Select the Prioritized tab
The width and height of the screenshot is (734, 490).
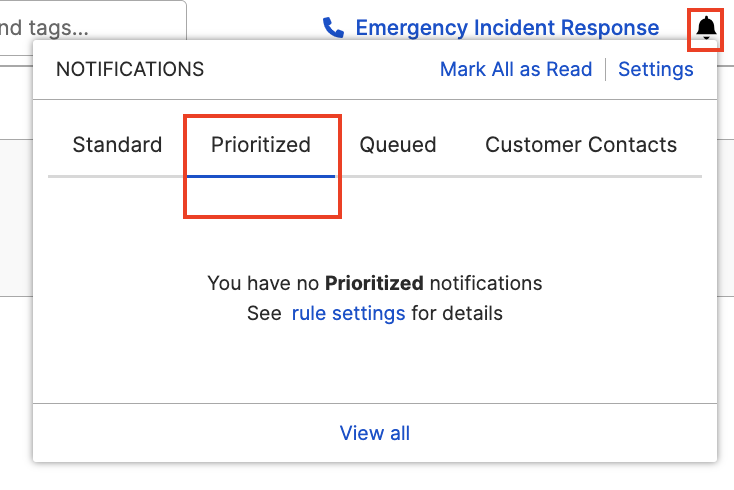coord(261,145)
